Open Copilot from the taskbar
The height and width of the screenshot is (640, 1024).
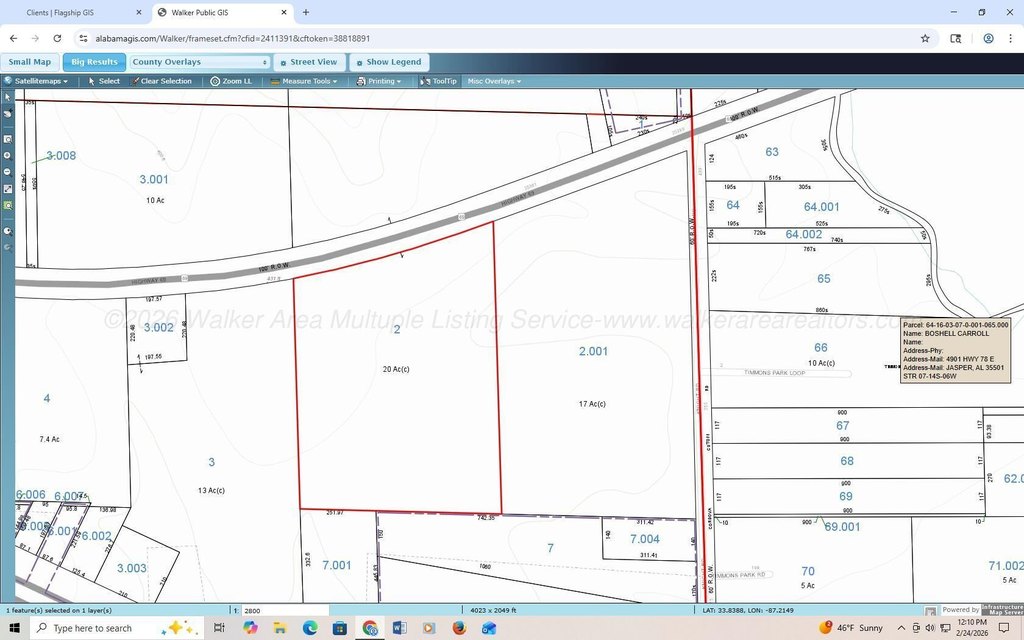pos(250,628)
